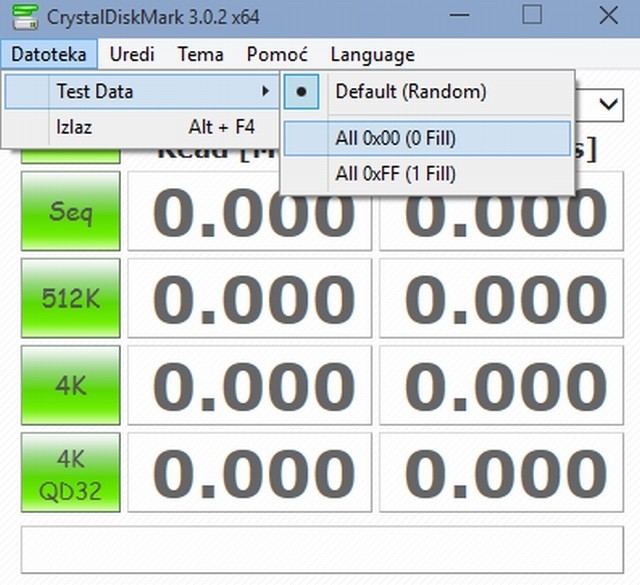The height and width of the screenshot is (585, 640).
Task: Run the 4K QD32 benchmark test
Action: (70, 471)
